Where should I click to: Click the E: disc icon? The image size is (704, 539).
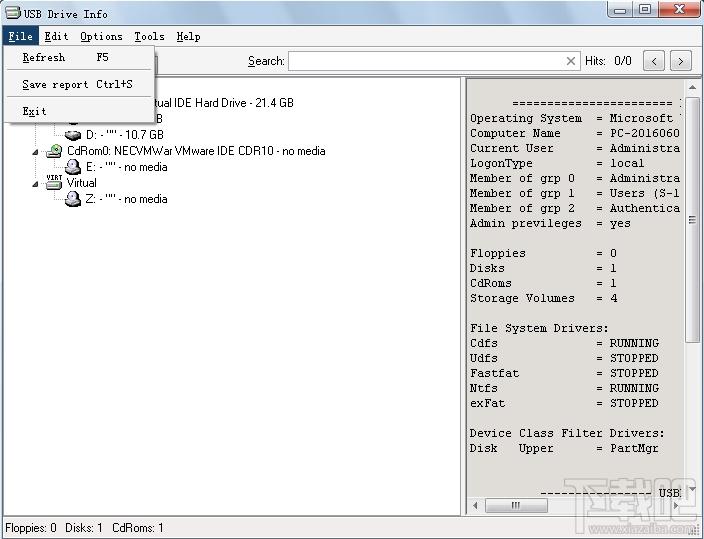(x=73, y=167)
